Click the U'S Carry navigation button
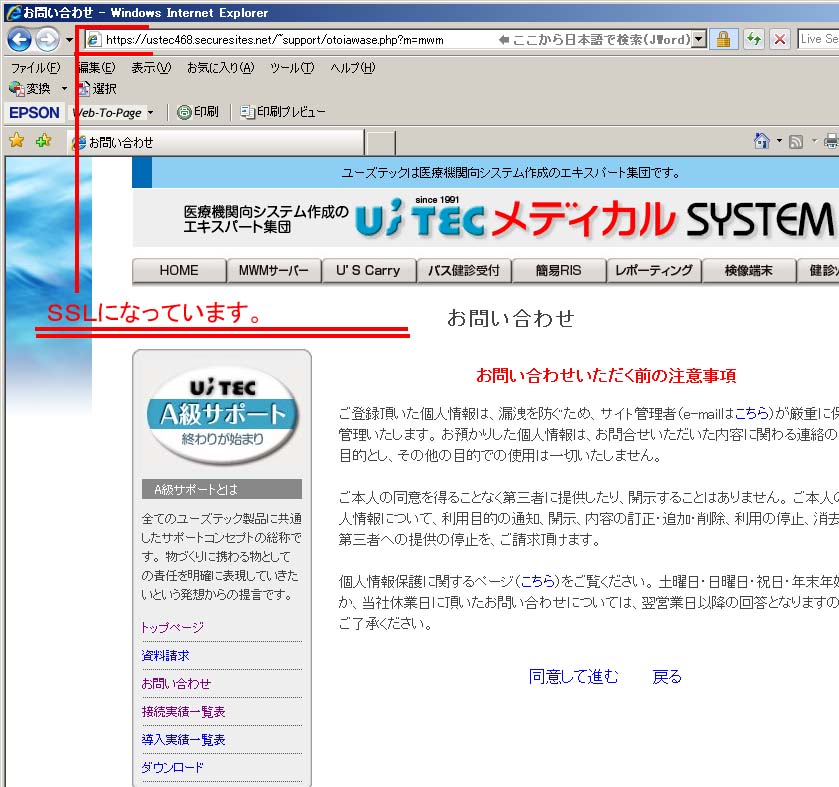Image resolution: width=839 pixels, height=787 pixels. pyautogui.click(x=368, y=271)
